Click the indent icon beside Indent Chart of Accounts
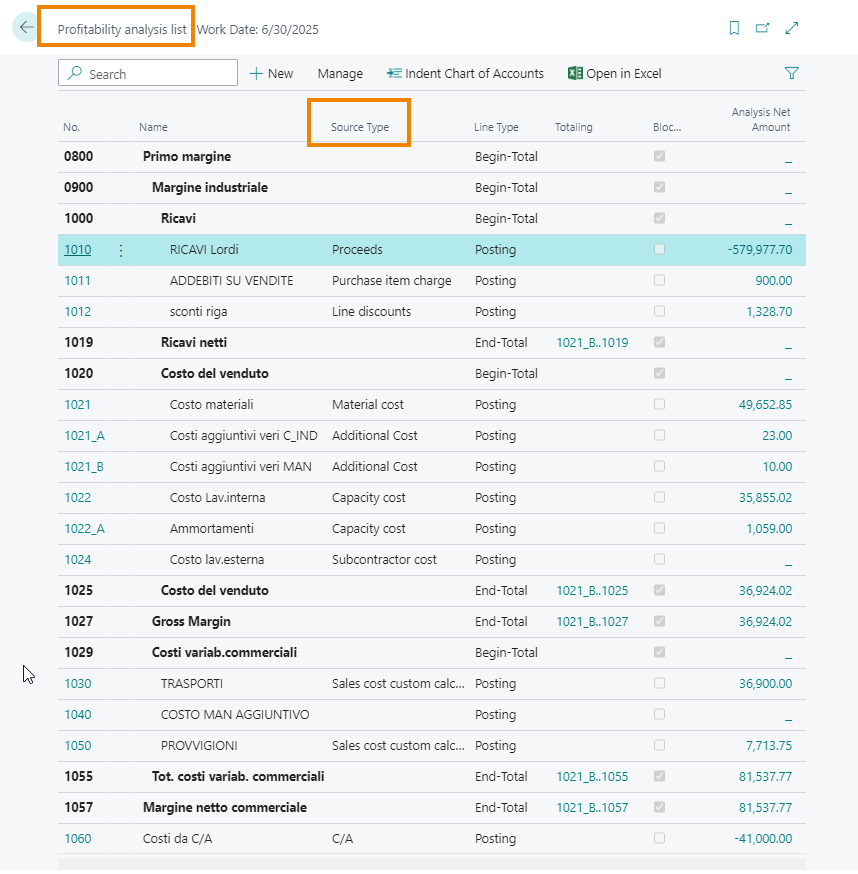Image resolution: width=858 pixels, height=874 pixels. coord(394,73)
